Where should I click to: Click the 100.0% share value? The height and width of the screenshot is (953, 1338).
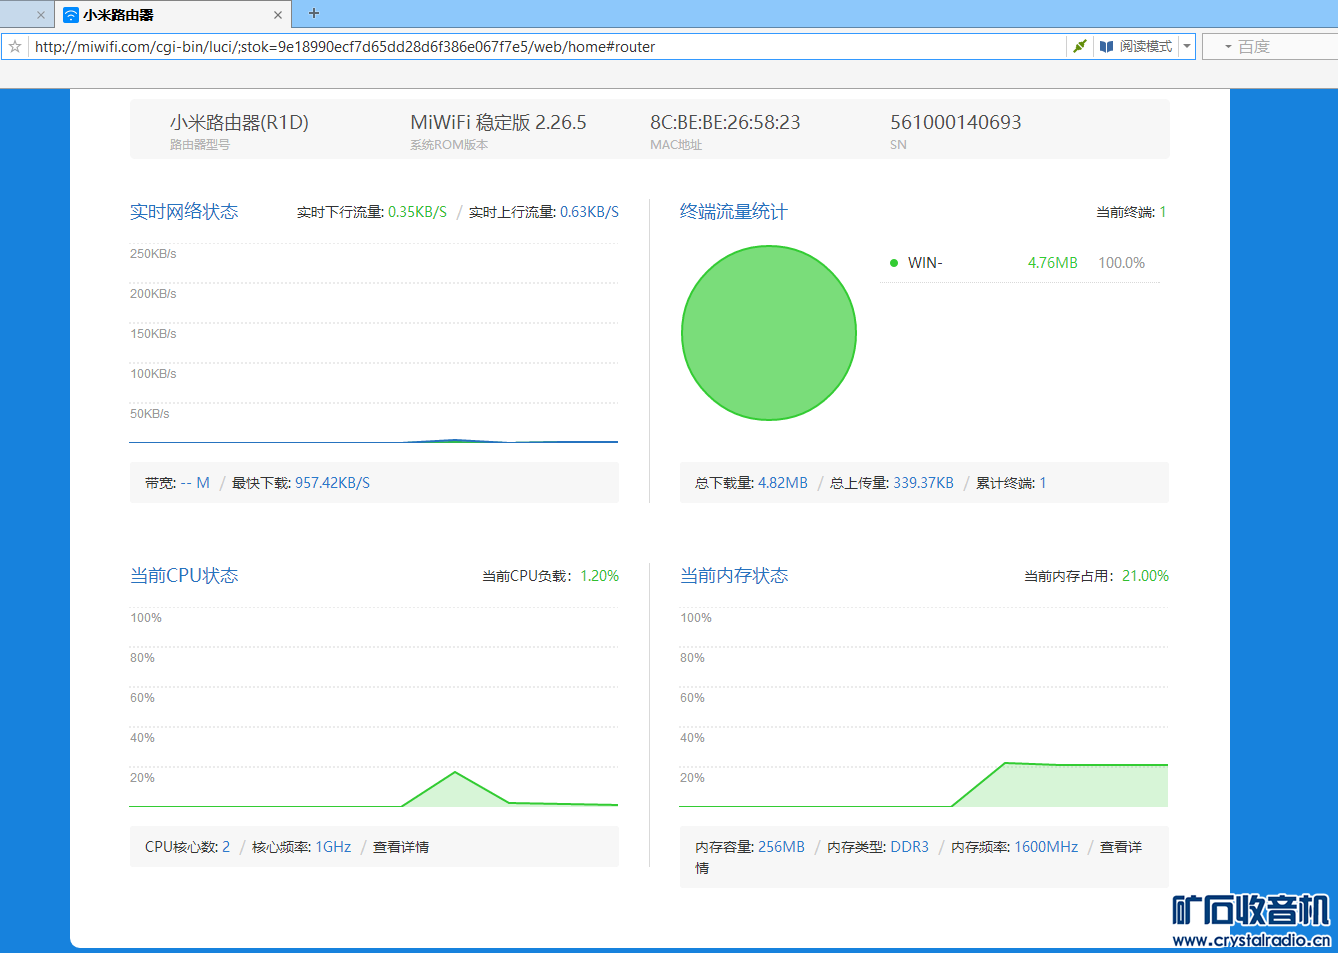click(x=1122, y=263)
